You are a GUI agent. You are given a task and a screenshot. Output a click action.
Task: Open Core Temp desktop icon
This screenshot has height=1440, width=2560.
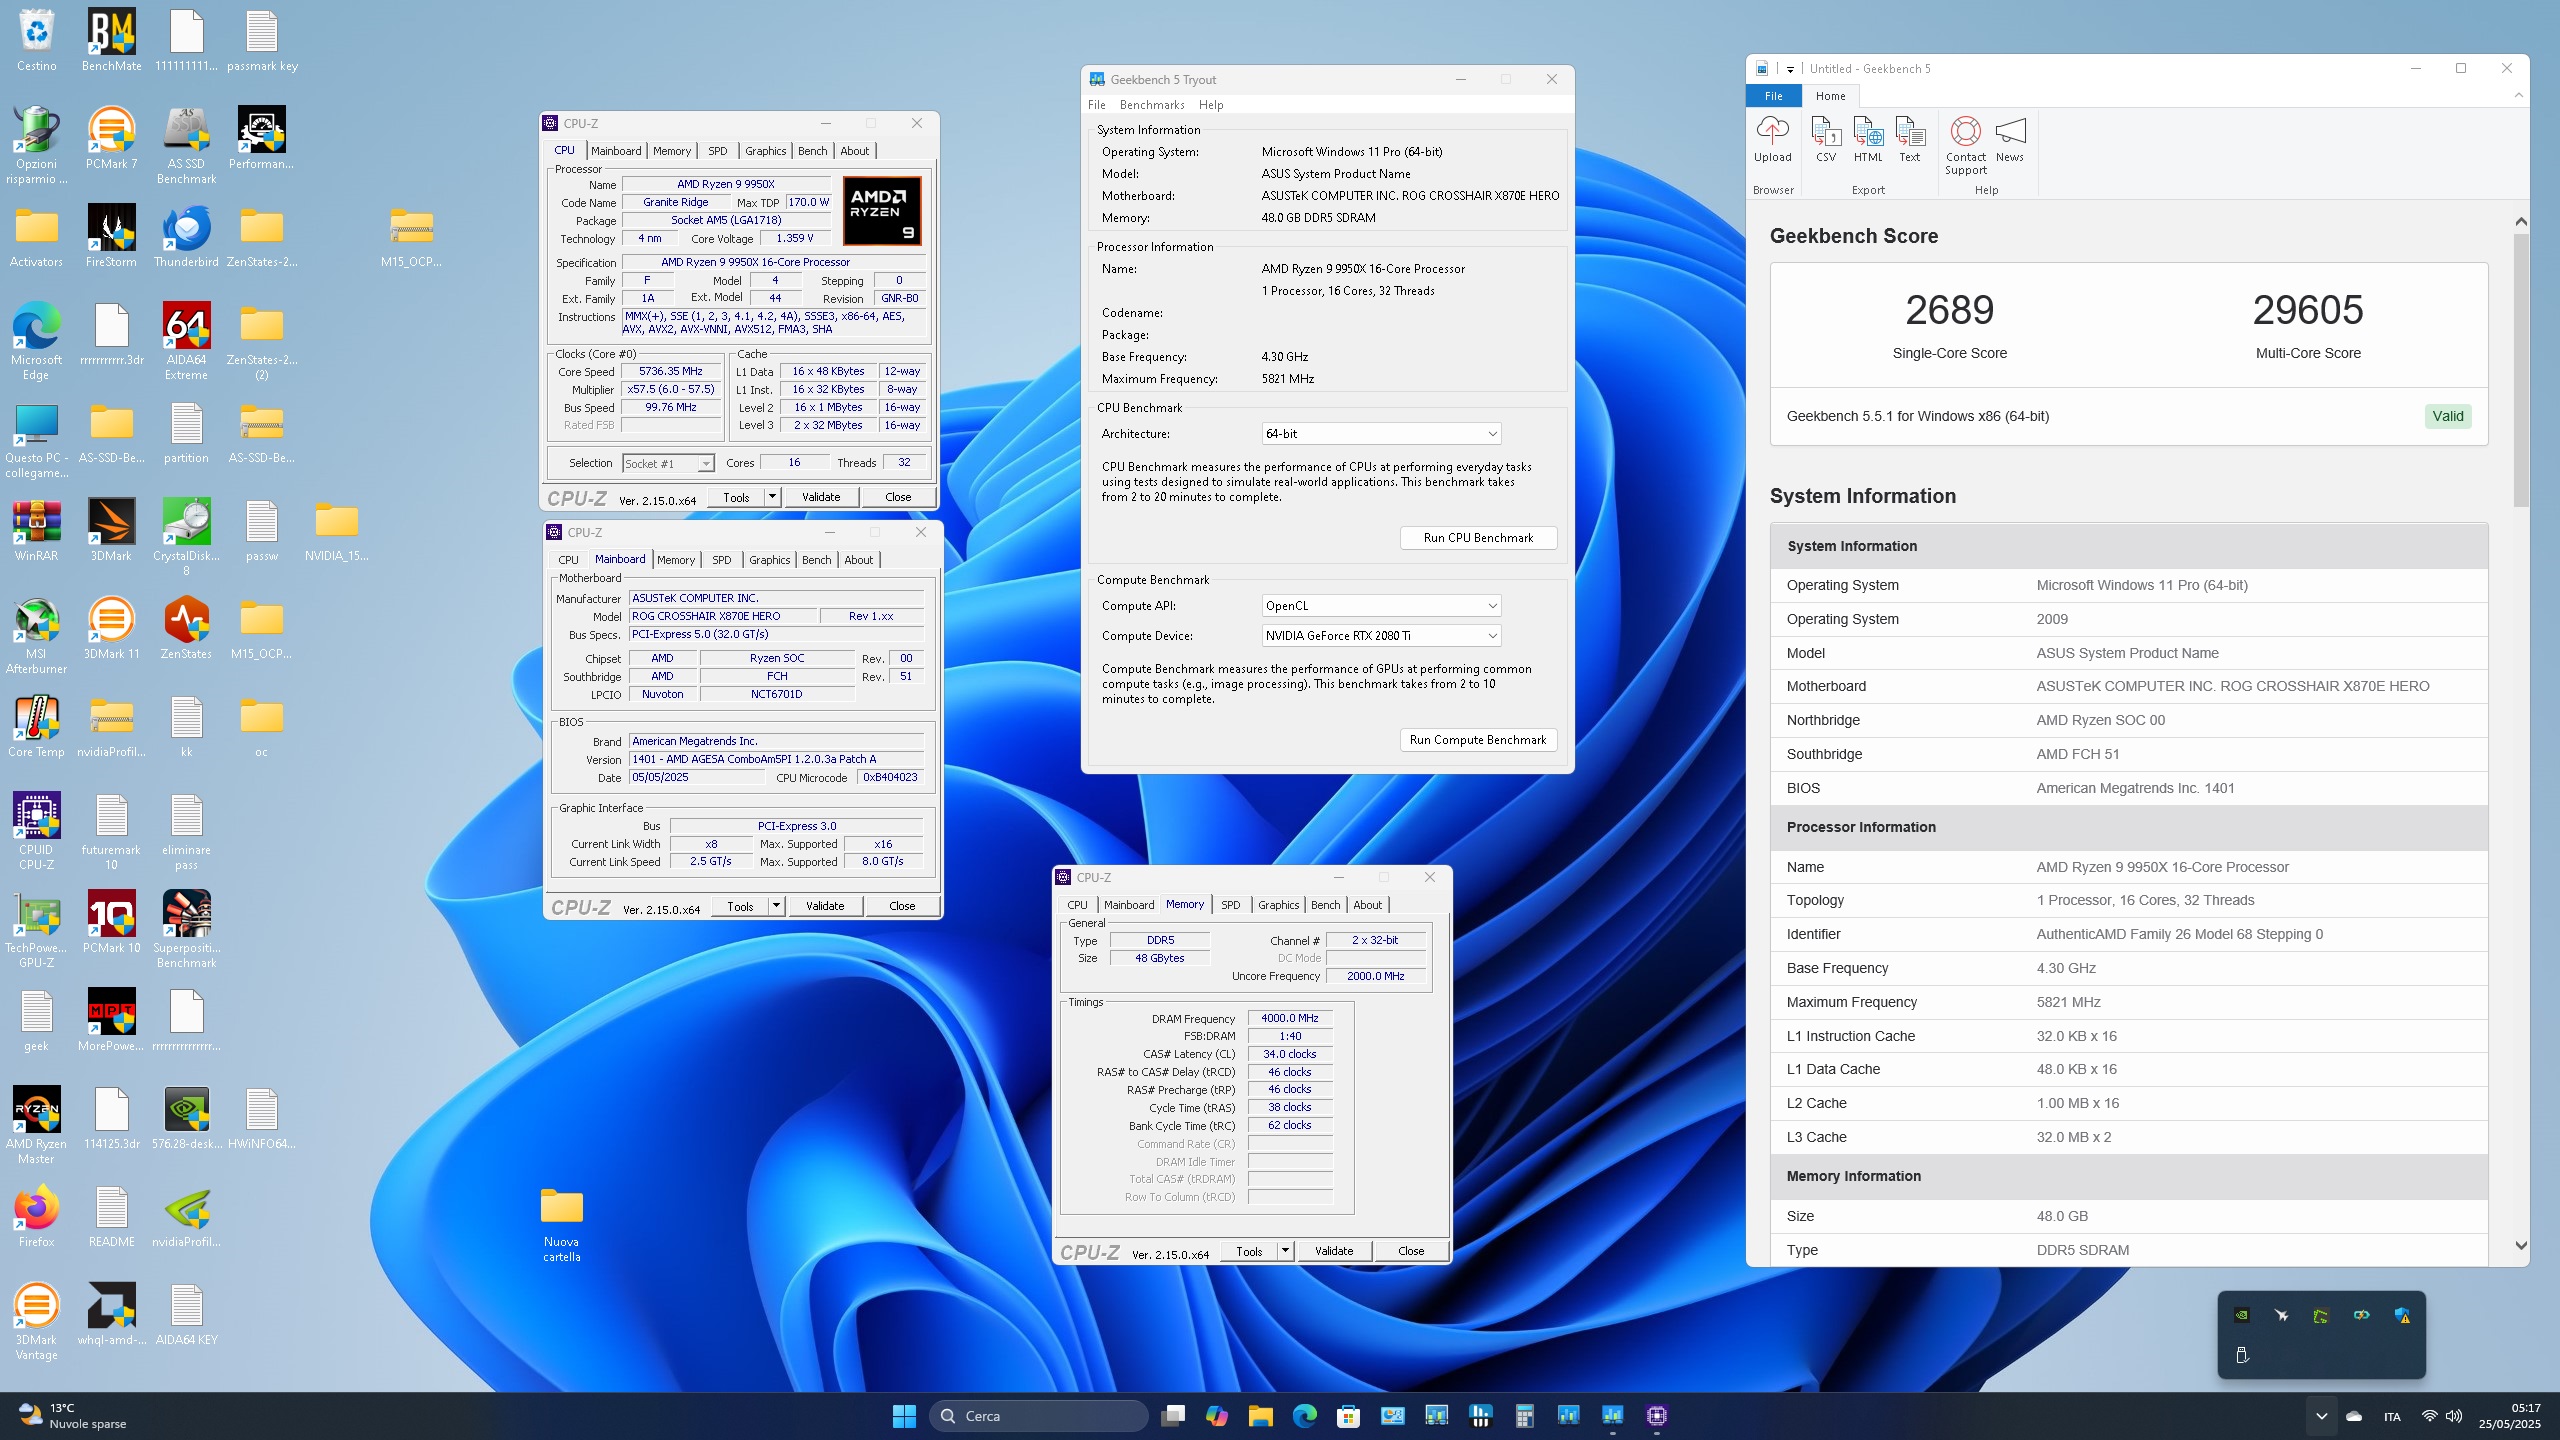36,726
